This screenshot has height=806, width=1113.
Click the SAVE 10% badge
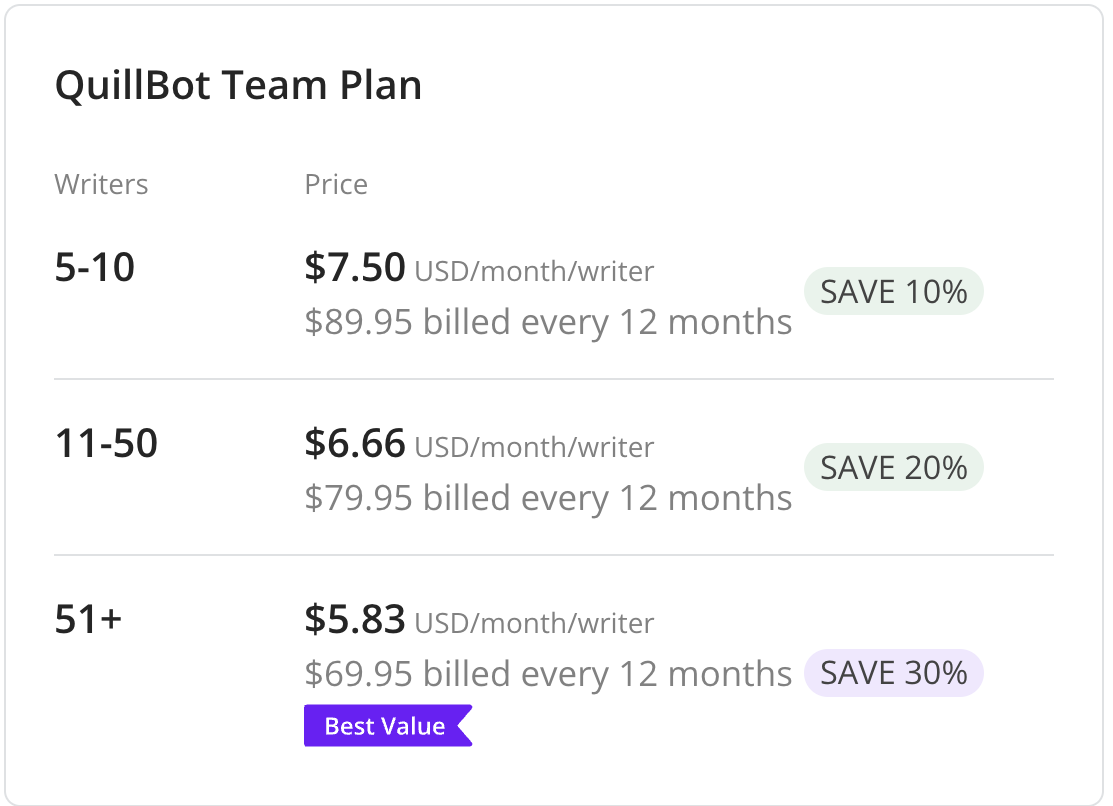coord(893,291)
